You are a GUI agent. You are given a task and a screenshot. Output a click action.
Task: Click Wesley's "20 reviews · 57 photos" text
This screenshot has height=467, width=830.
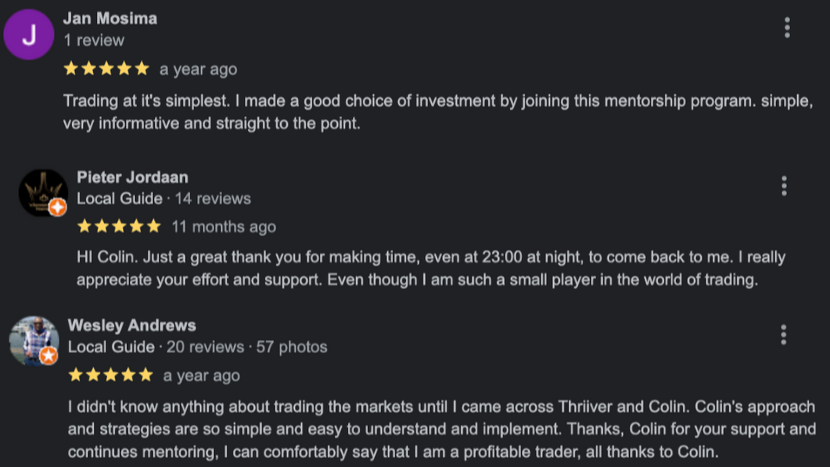[x=245, y=348]
